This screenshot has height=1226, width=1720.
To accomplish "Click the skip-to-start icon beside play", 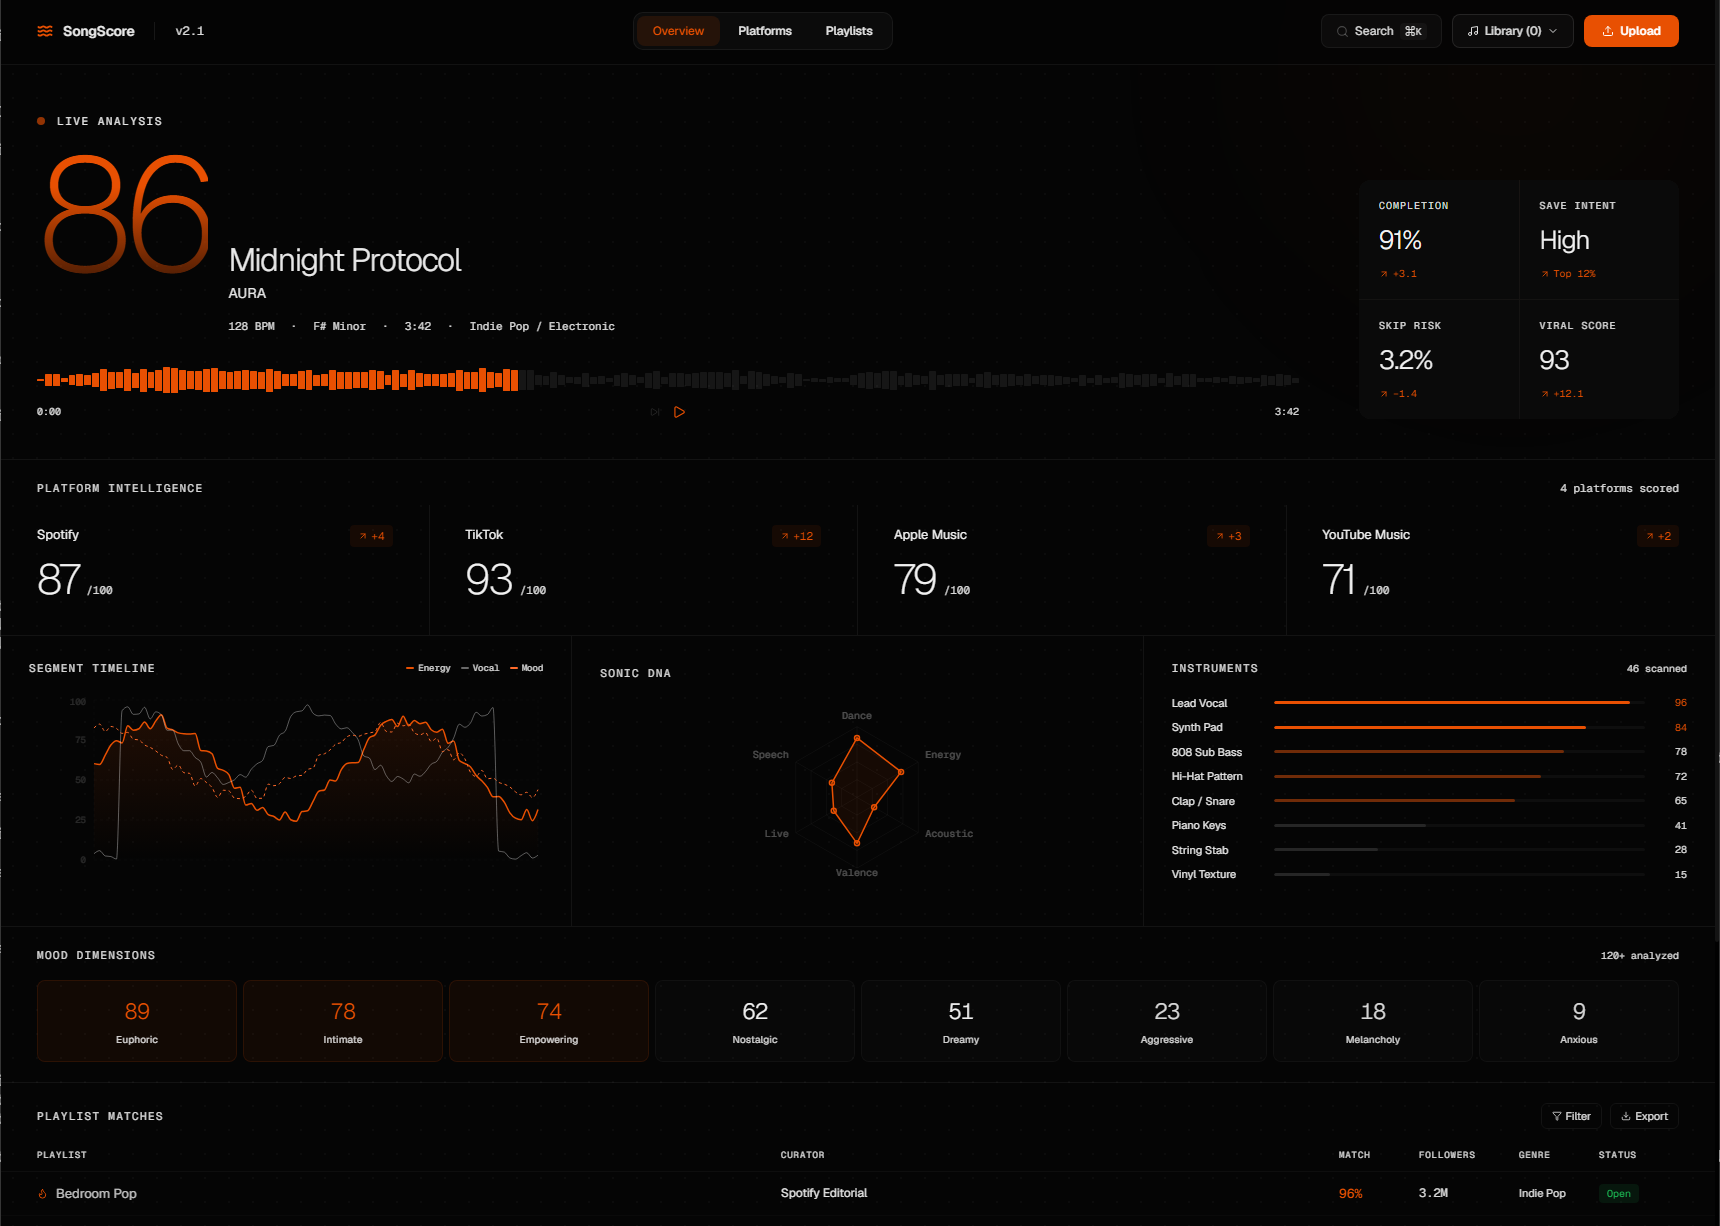I will (x=655, y=412).
